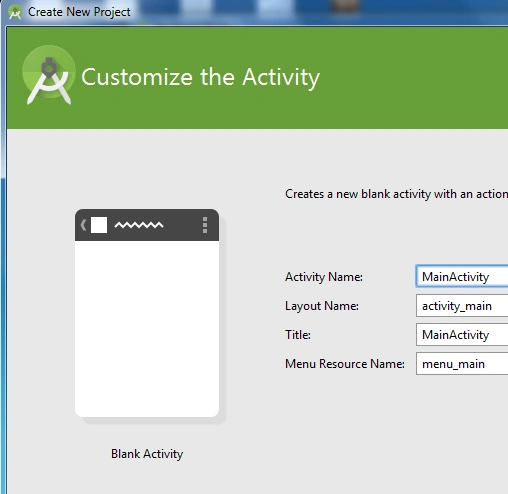Select the Blank Activity preview thumbnail
The image size is (508, 494).
(147, 313)
